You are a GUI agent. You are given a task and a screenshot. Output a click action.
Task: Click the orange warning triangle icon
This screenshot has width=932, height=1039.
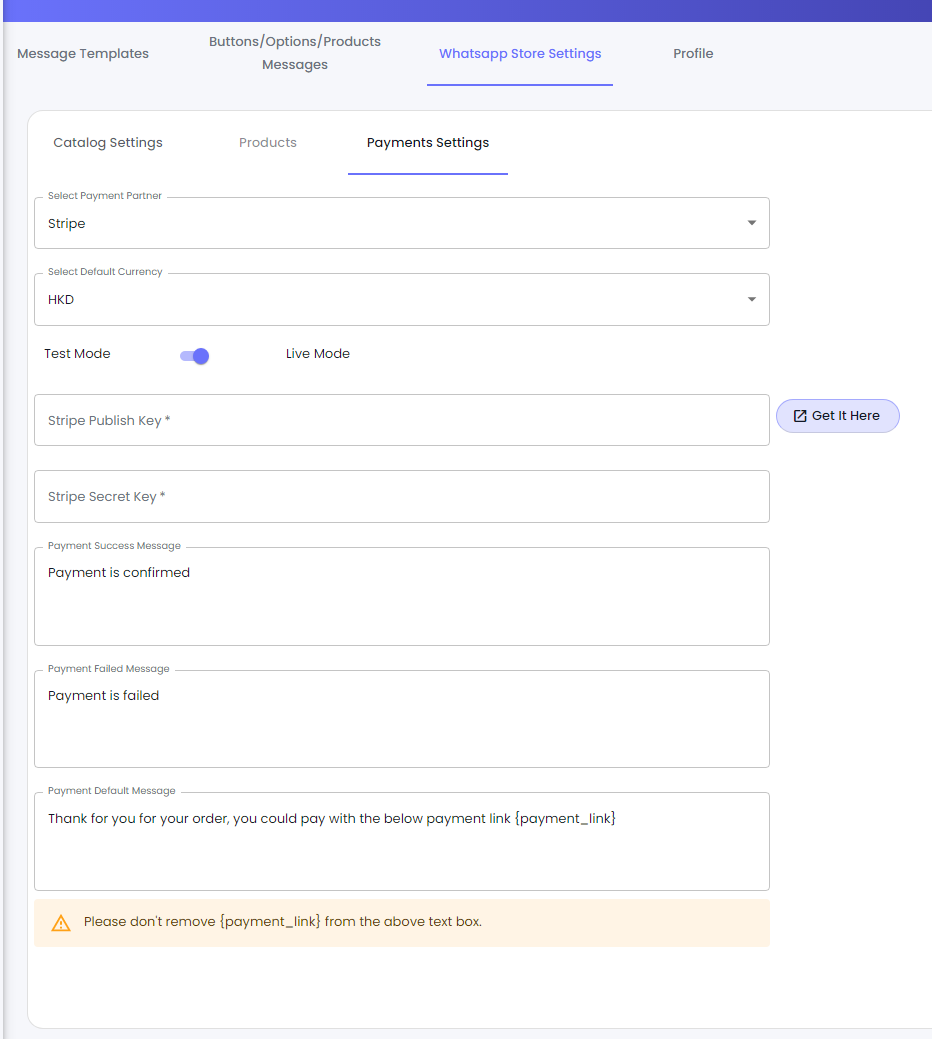click(61, 922)
